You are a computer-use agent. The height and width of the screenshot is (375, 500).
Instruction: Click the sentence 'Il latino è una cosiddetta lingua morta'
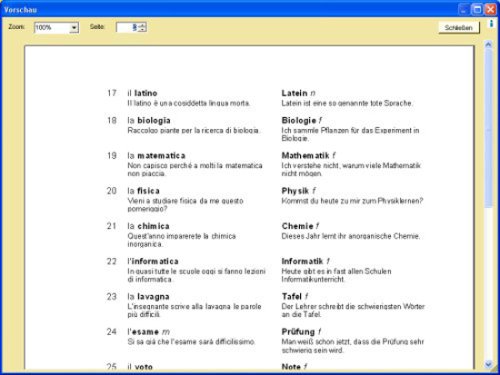click(189, 103)
